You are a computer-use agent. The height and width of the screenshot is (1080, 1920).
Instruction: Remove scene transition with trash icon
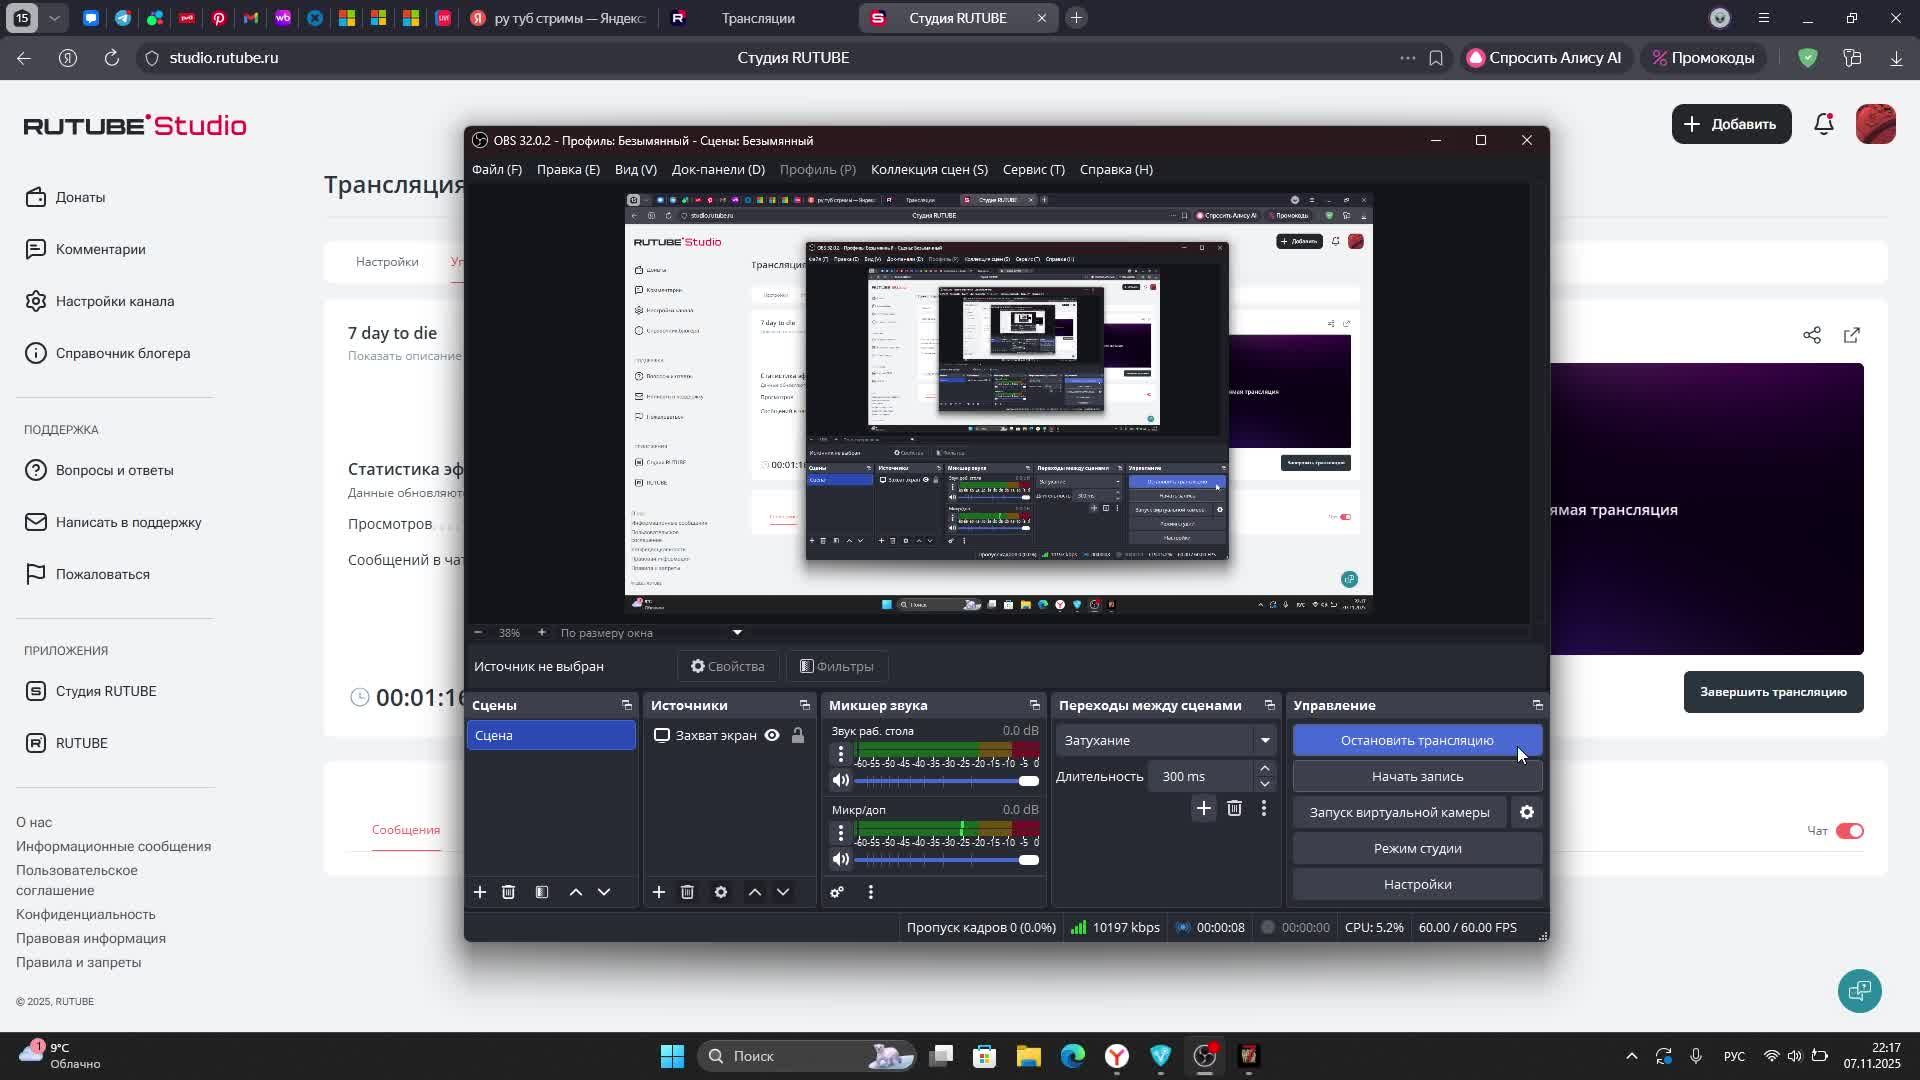pyautogui.click(x=1234, y=808)
